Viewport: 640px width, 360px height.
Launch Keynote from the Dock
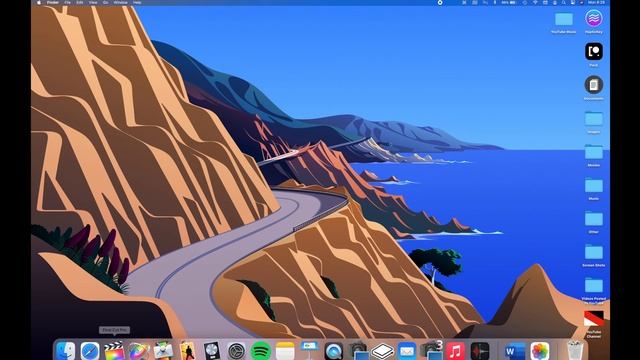point(309,351)
